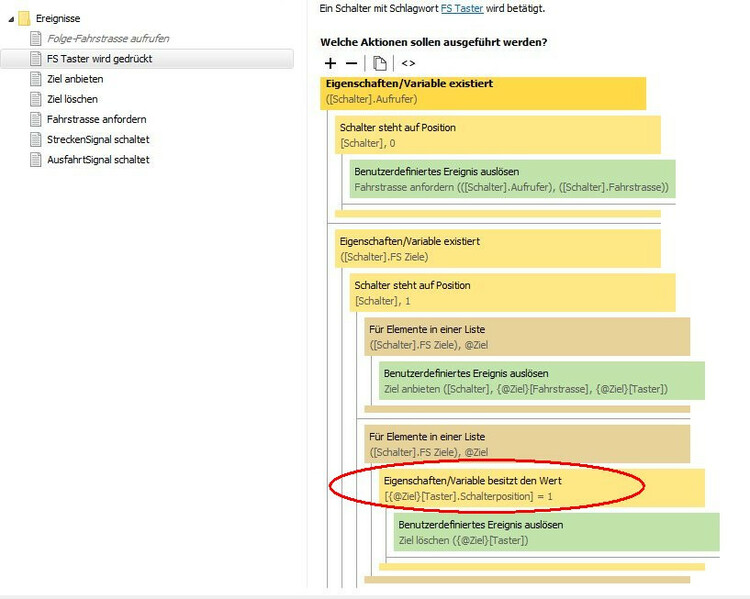The height and width of the screenshot is (599, 750).
Task: Click the Ereignisse folder icon
Action: pyautogui.click(x=24, y=19)
